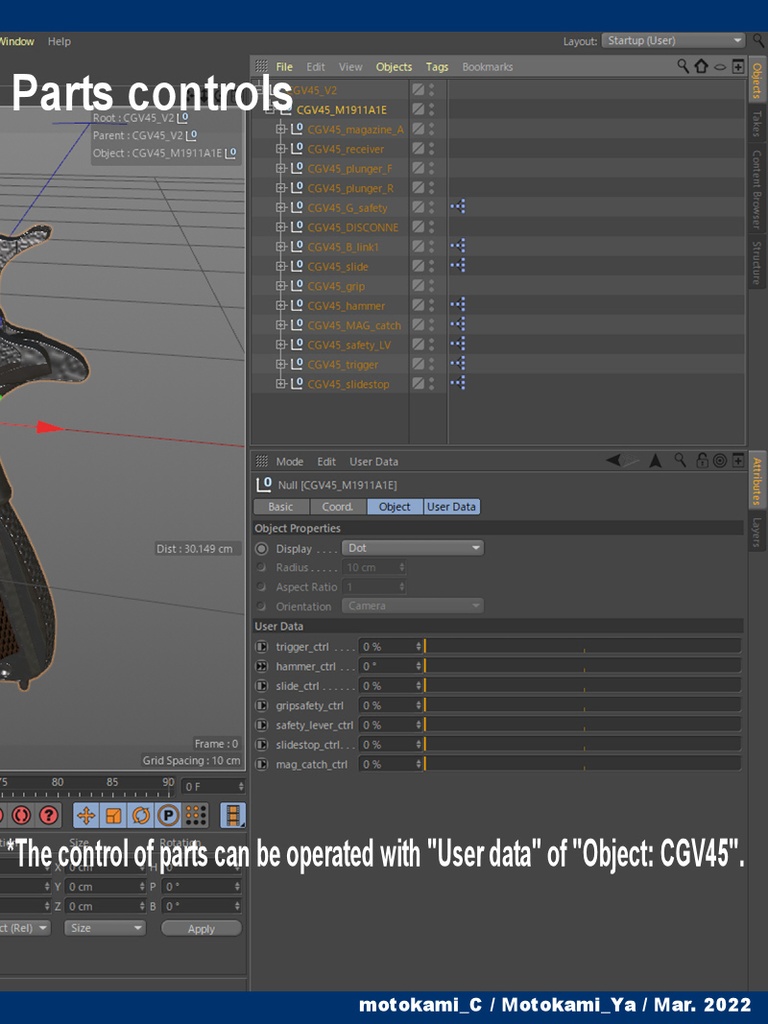Click the XPresso tag on CGV45_G_safety

(458, 207)
